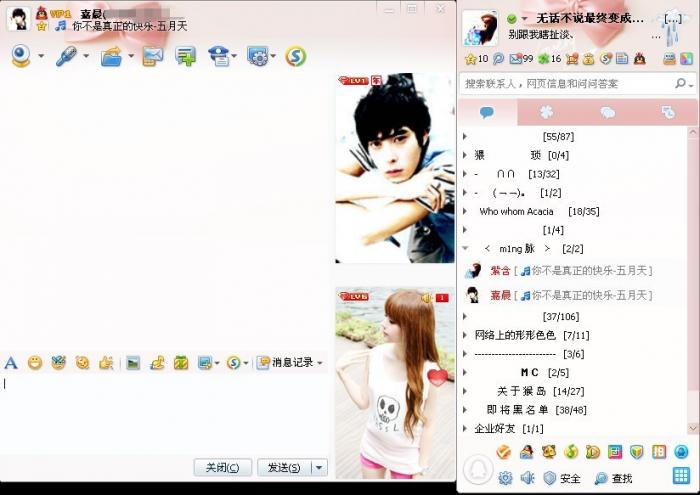700x495 pixels.
Task: Click the thumbs-up gesture icon
Action: (x=106, y=363)
